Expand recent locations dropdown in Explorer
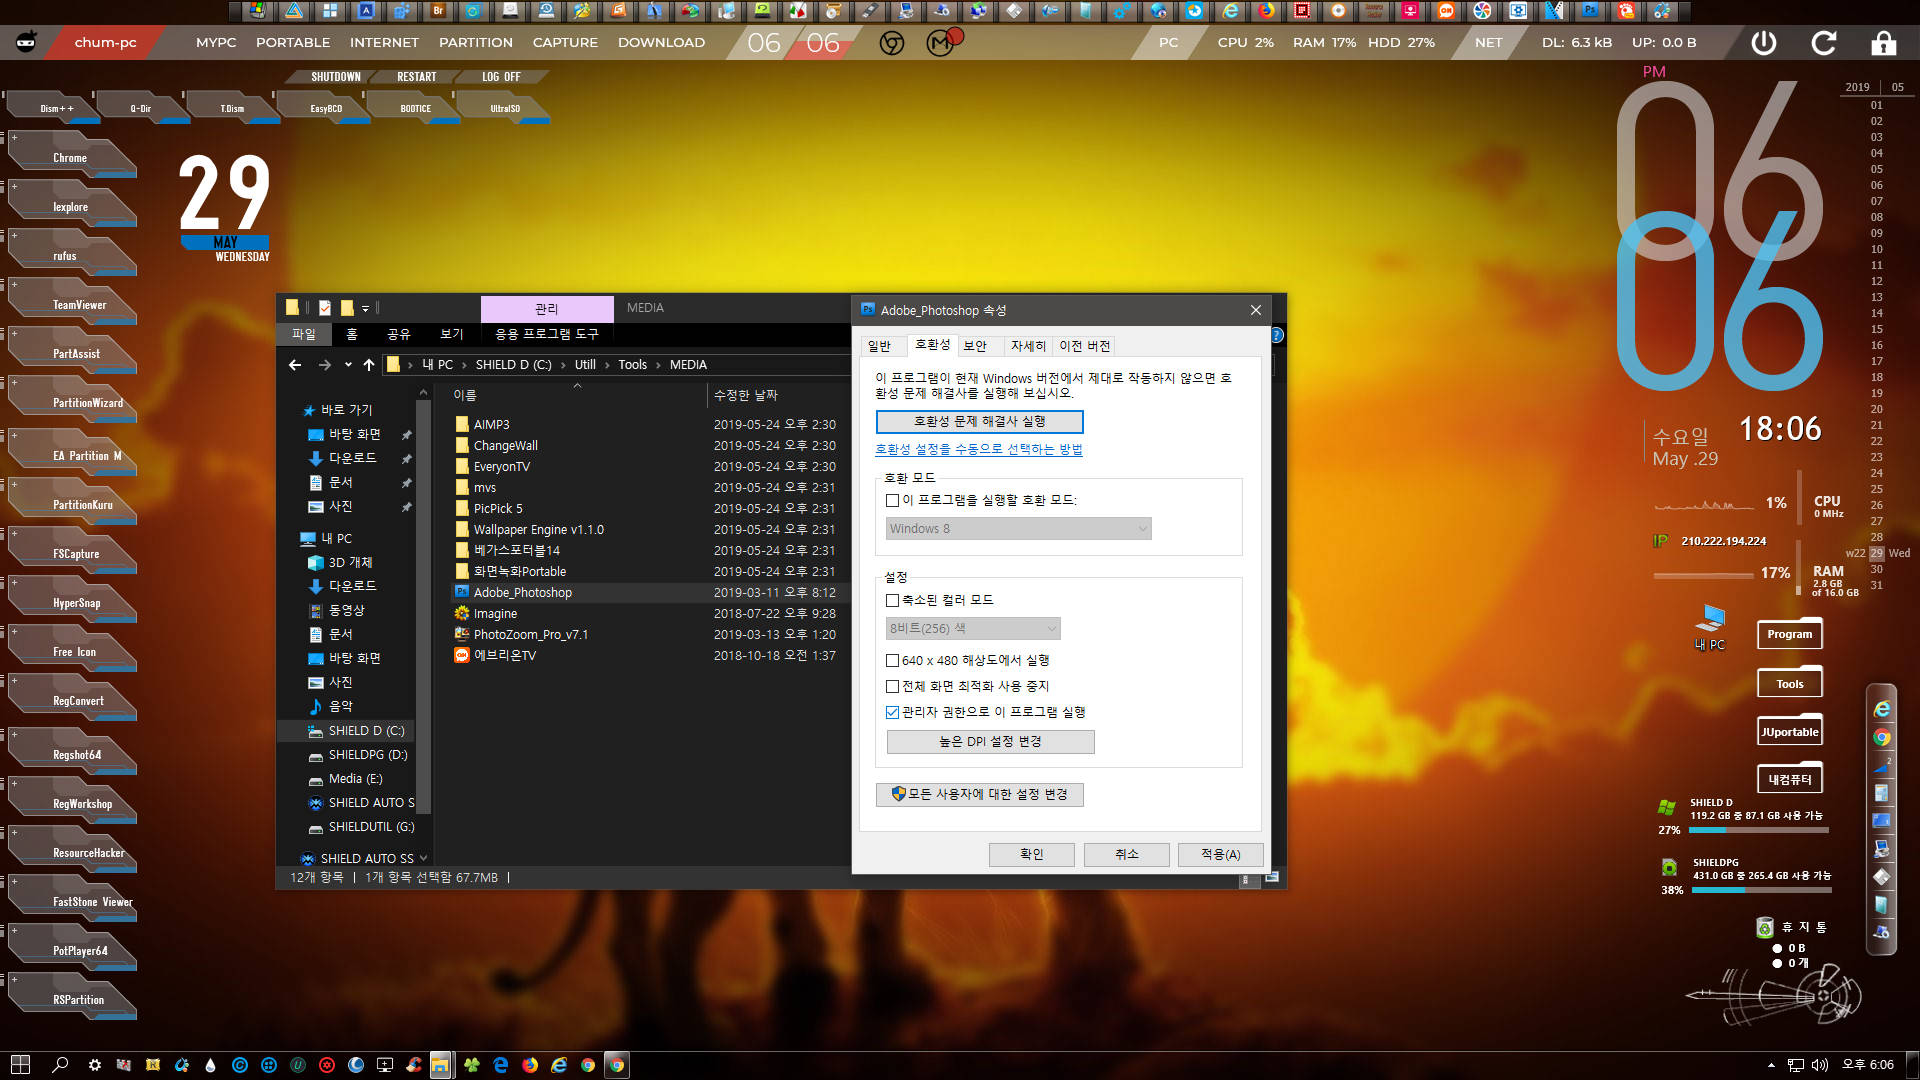The width and height of the screenshot is (1920, 1080). click(x=348, y=365)
